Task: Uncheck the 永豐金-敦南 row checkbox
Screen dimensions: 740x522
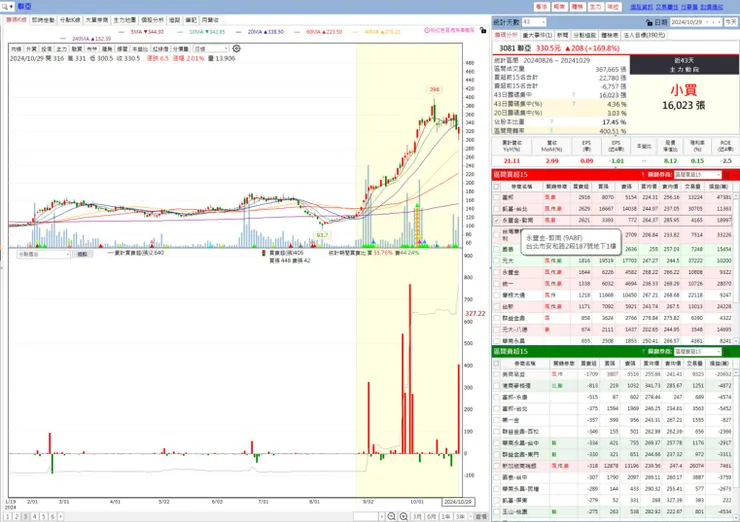Action: tap(496, 220)
